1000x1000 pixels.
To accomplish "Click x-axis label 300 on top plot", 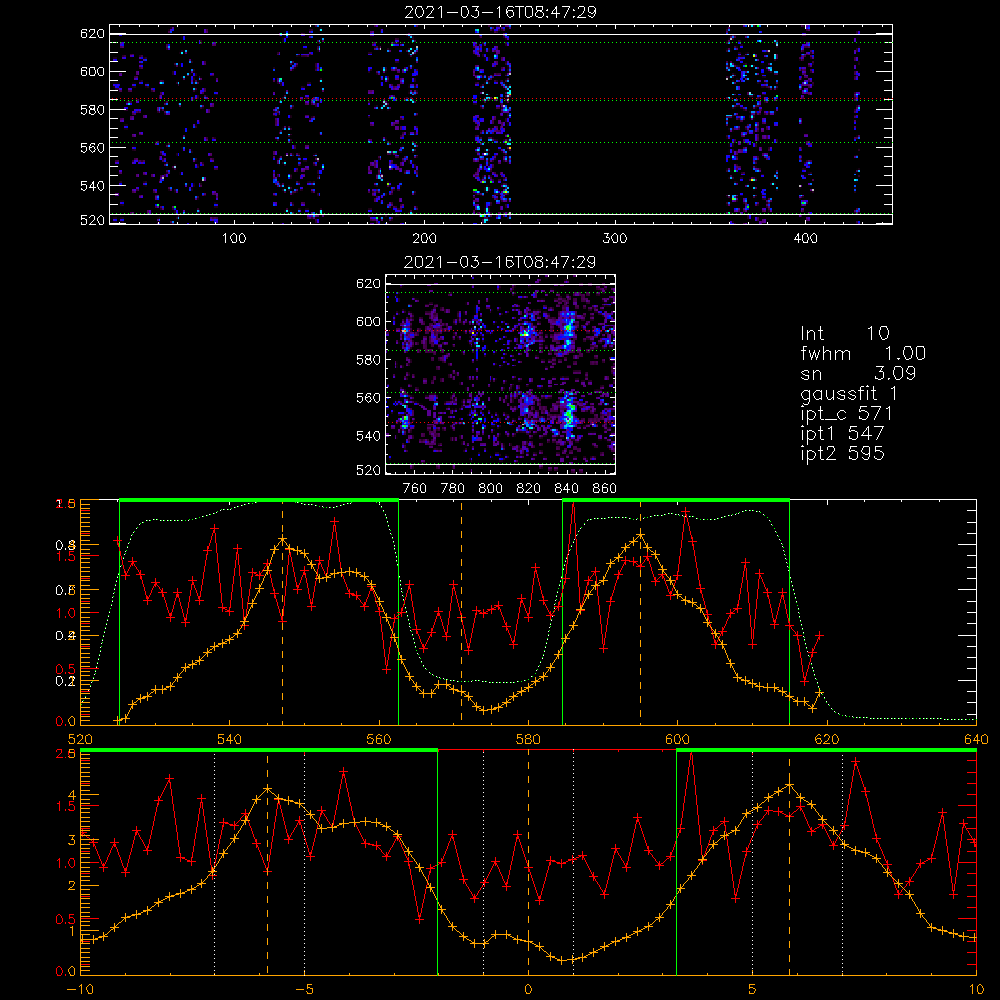I will point(615,239).
